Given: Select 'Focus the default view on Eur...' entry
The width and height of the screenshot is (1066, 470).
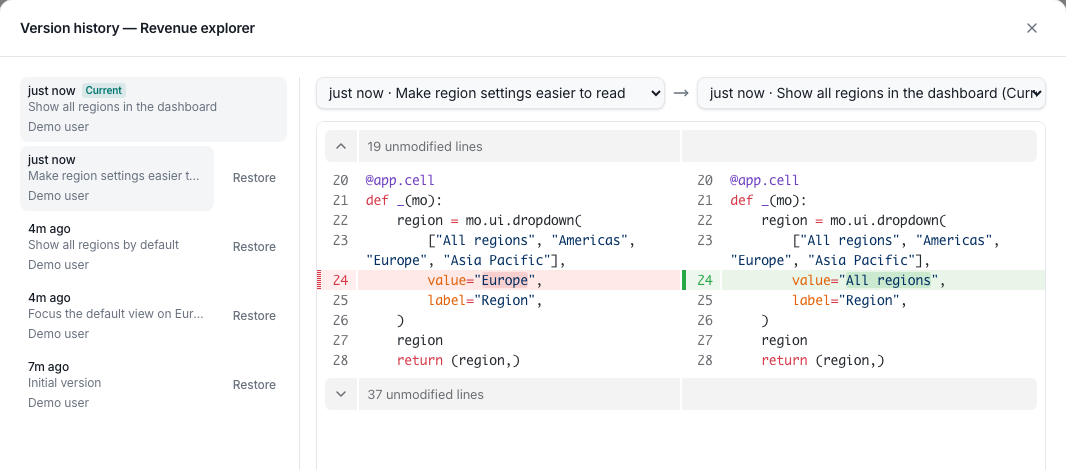Looking at the screenshot, I should coord(117,316).
